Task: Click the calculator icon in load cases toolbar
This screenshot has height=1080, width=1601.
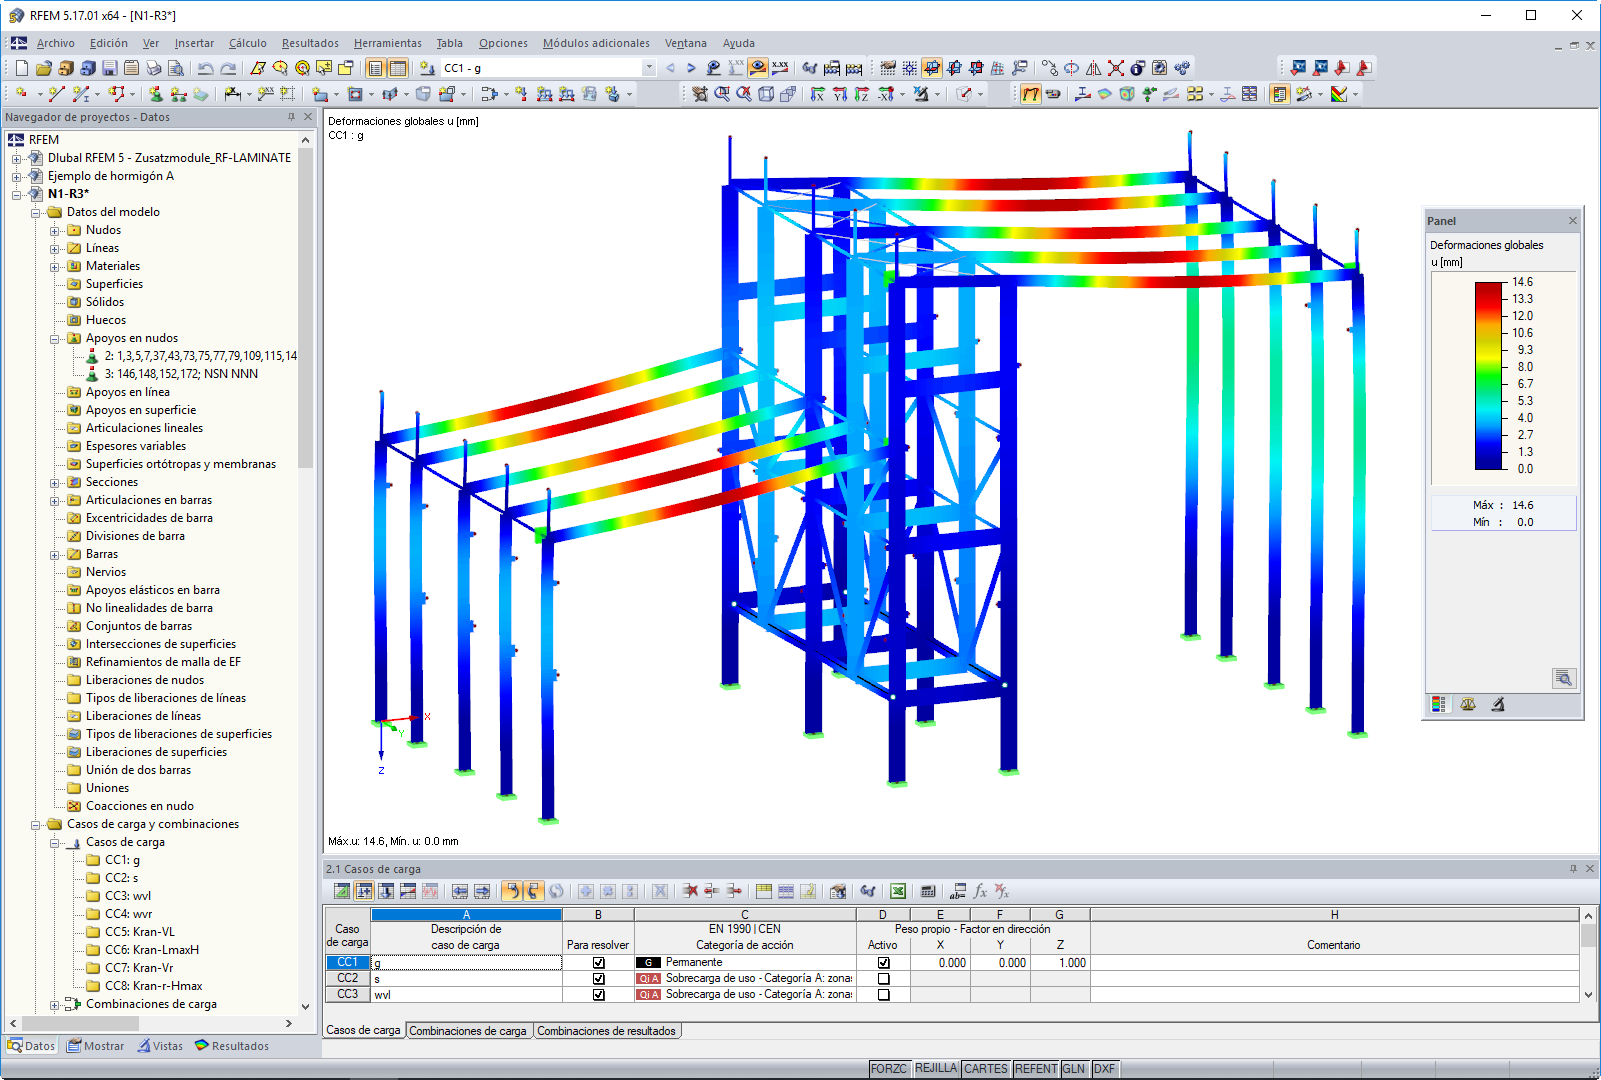Action: (x=927, y=890)
